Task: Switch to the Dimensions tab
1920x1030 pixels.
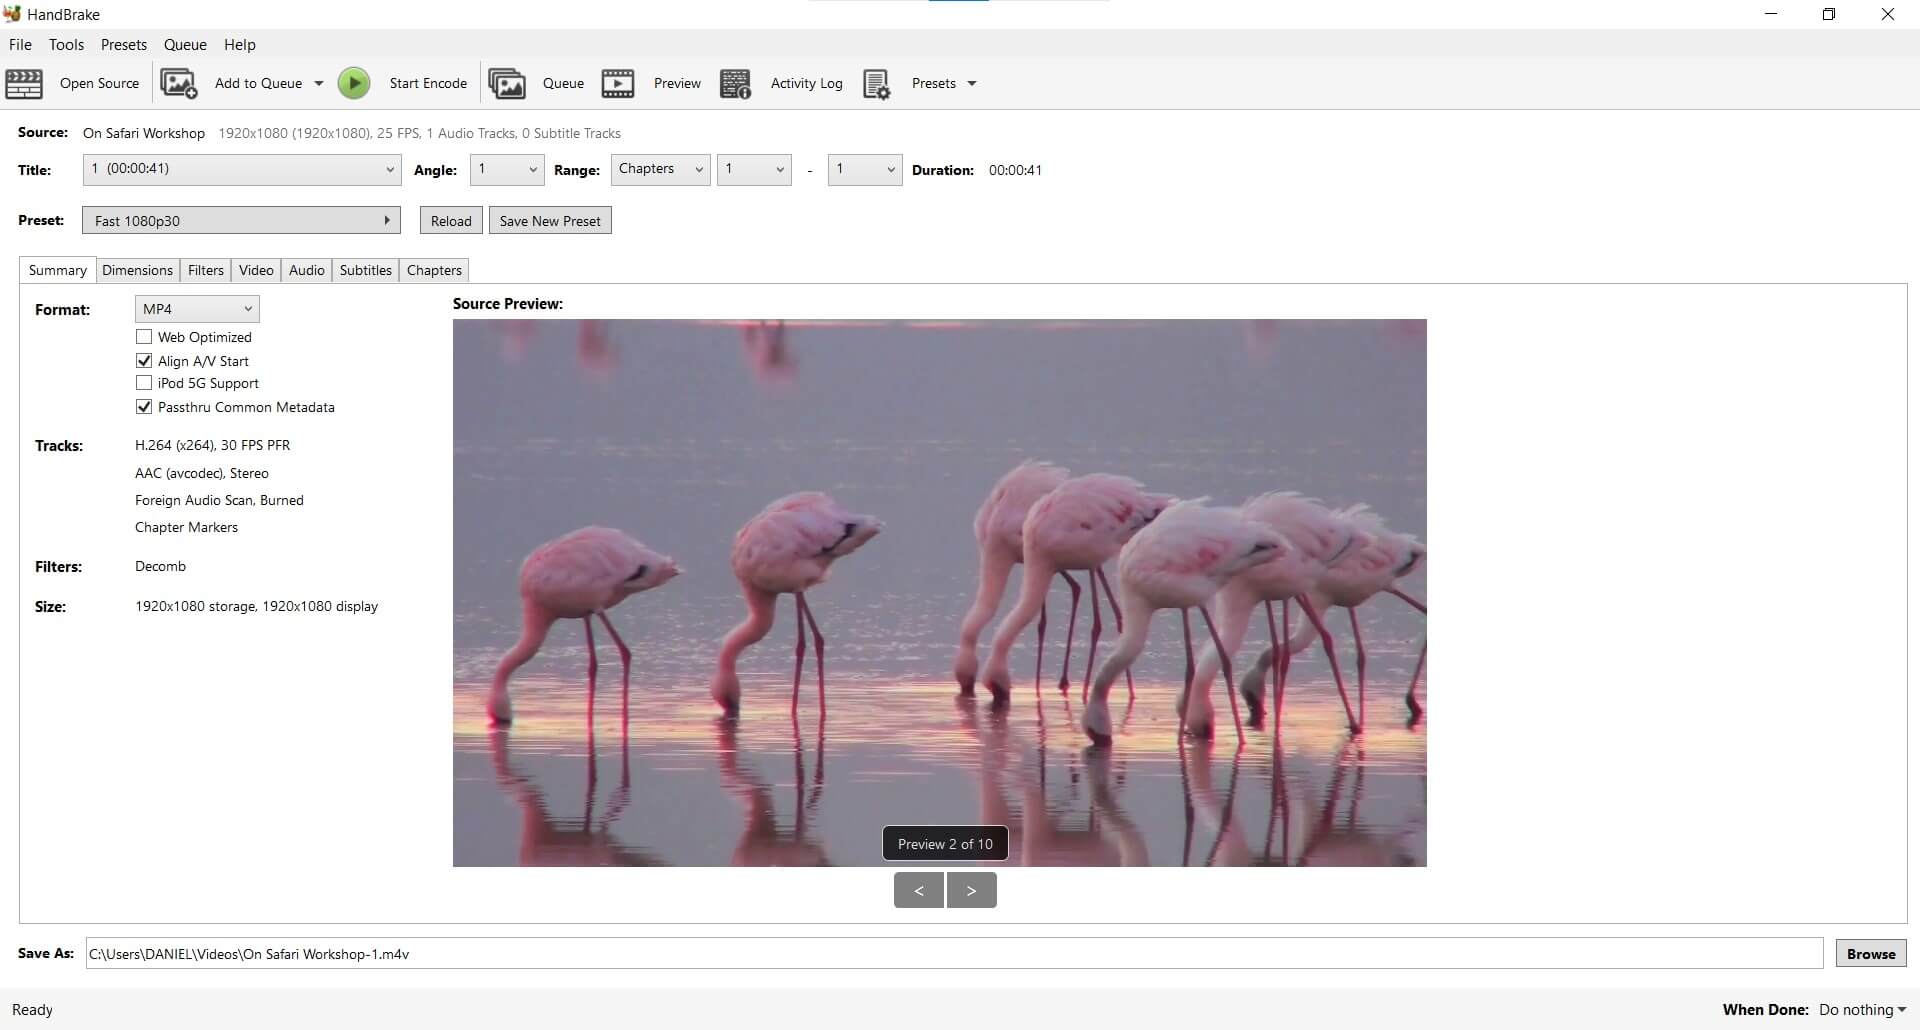Action: click(x=137, y=270)
